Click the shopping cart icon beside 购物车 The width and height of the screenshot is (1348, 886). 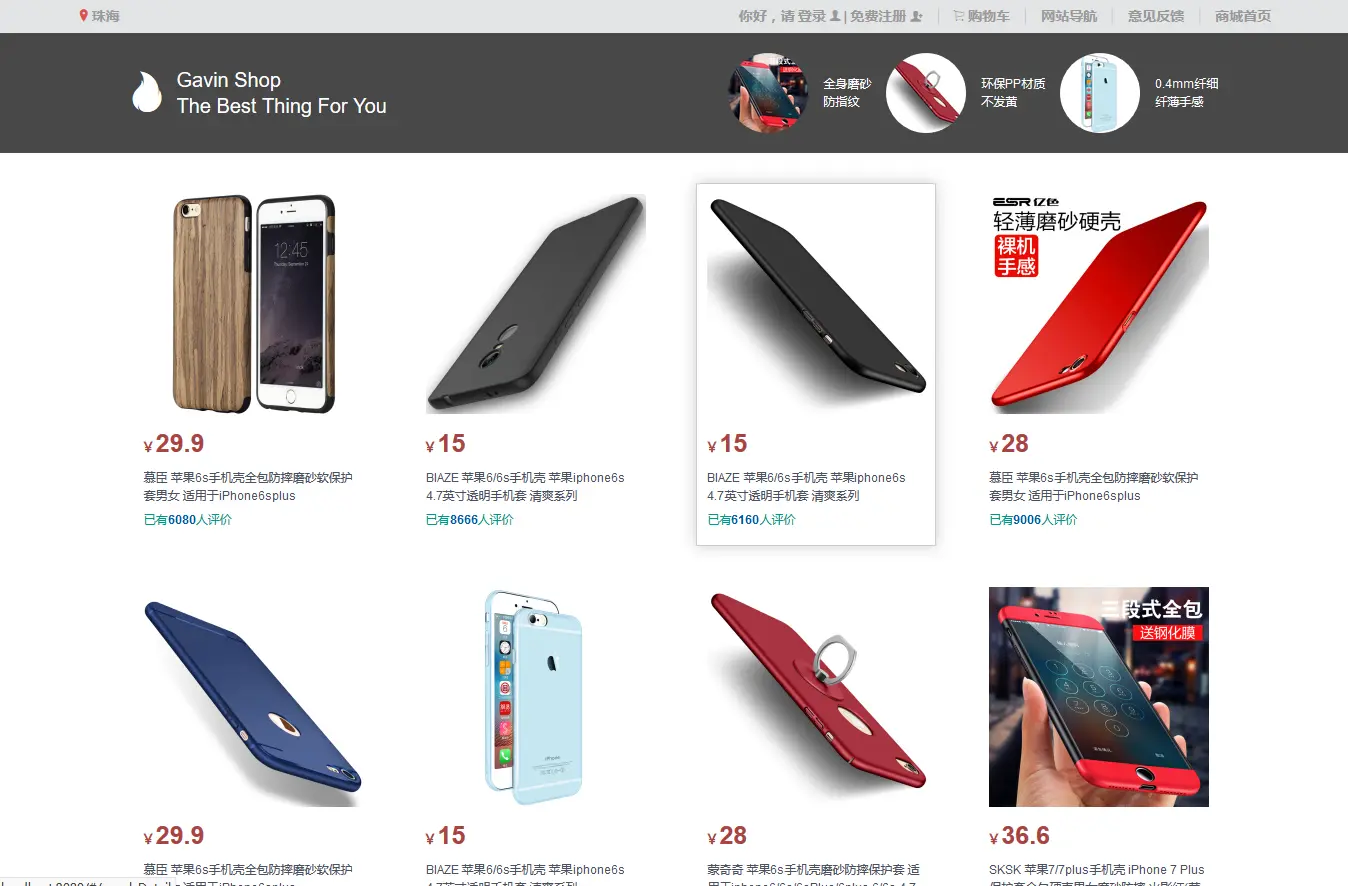[x=958, y=16]
